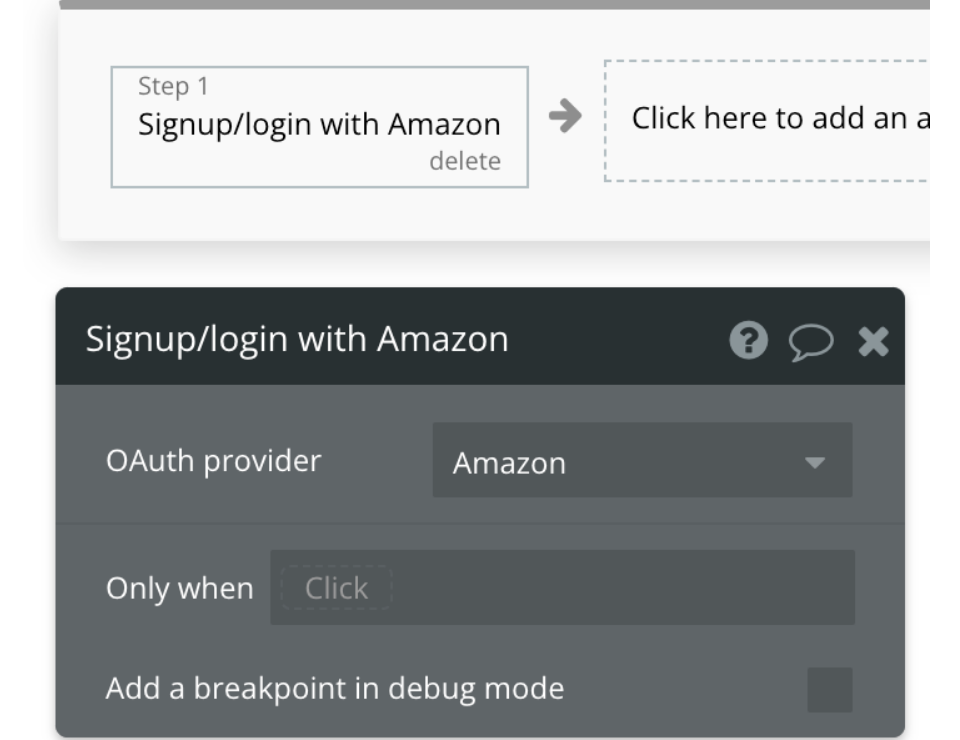
Task: Expand the dropdown caret next to Amazon
Action: (x=815, y=462)
